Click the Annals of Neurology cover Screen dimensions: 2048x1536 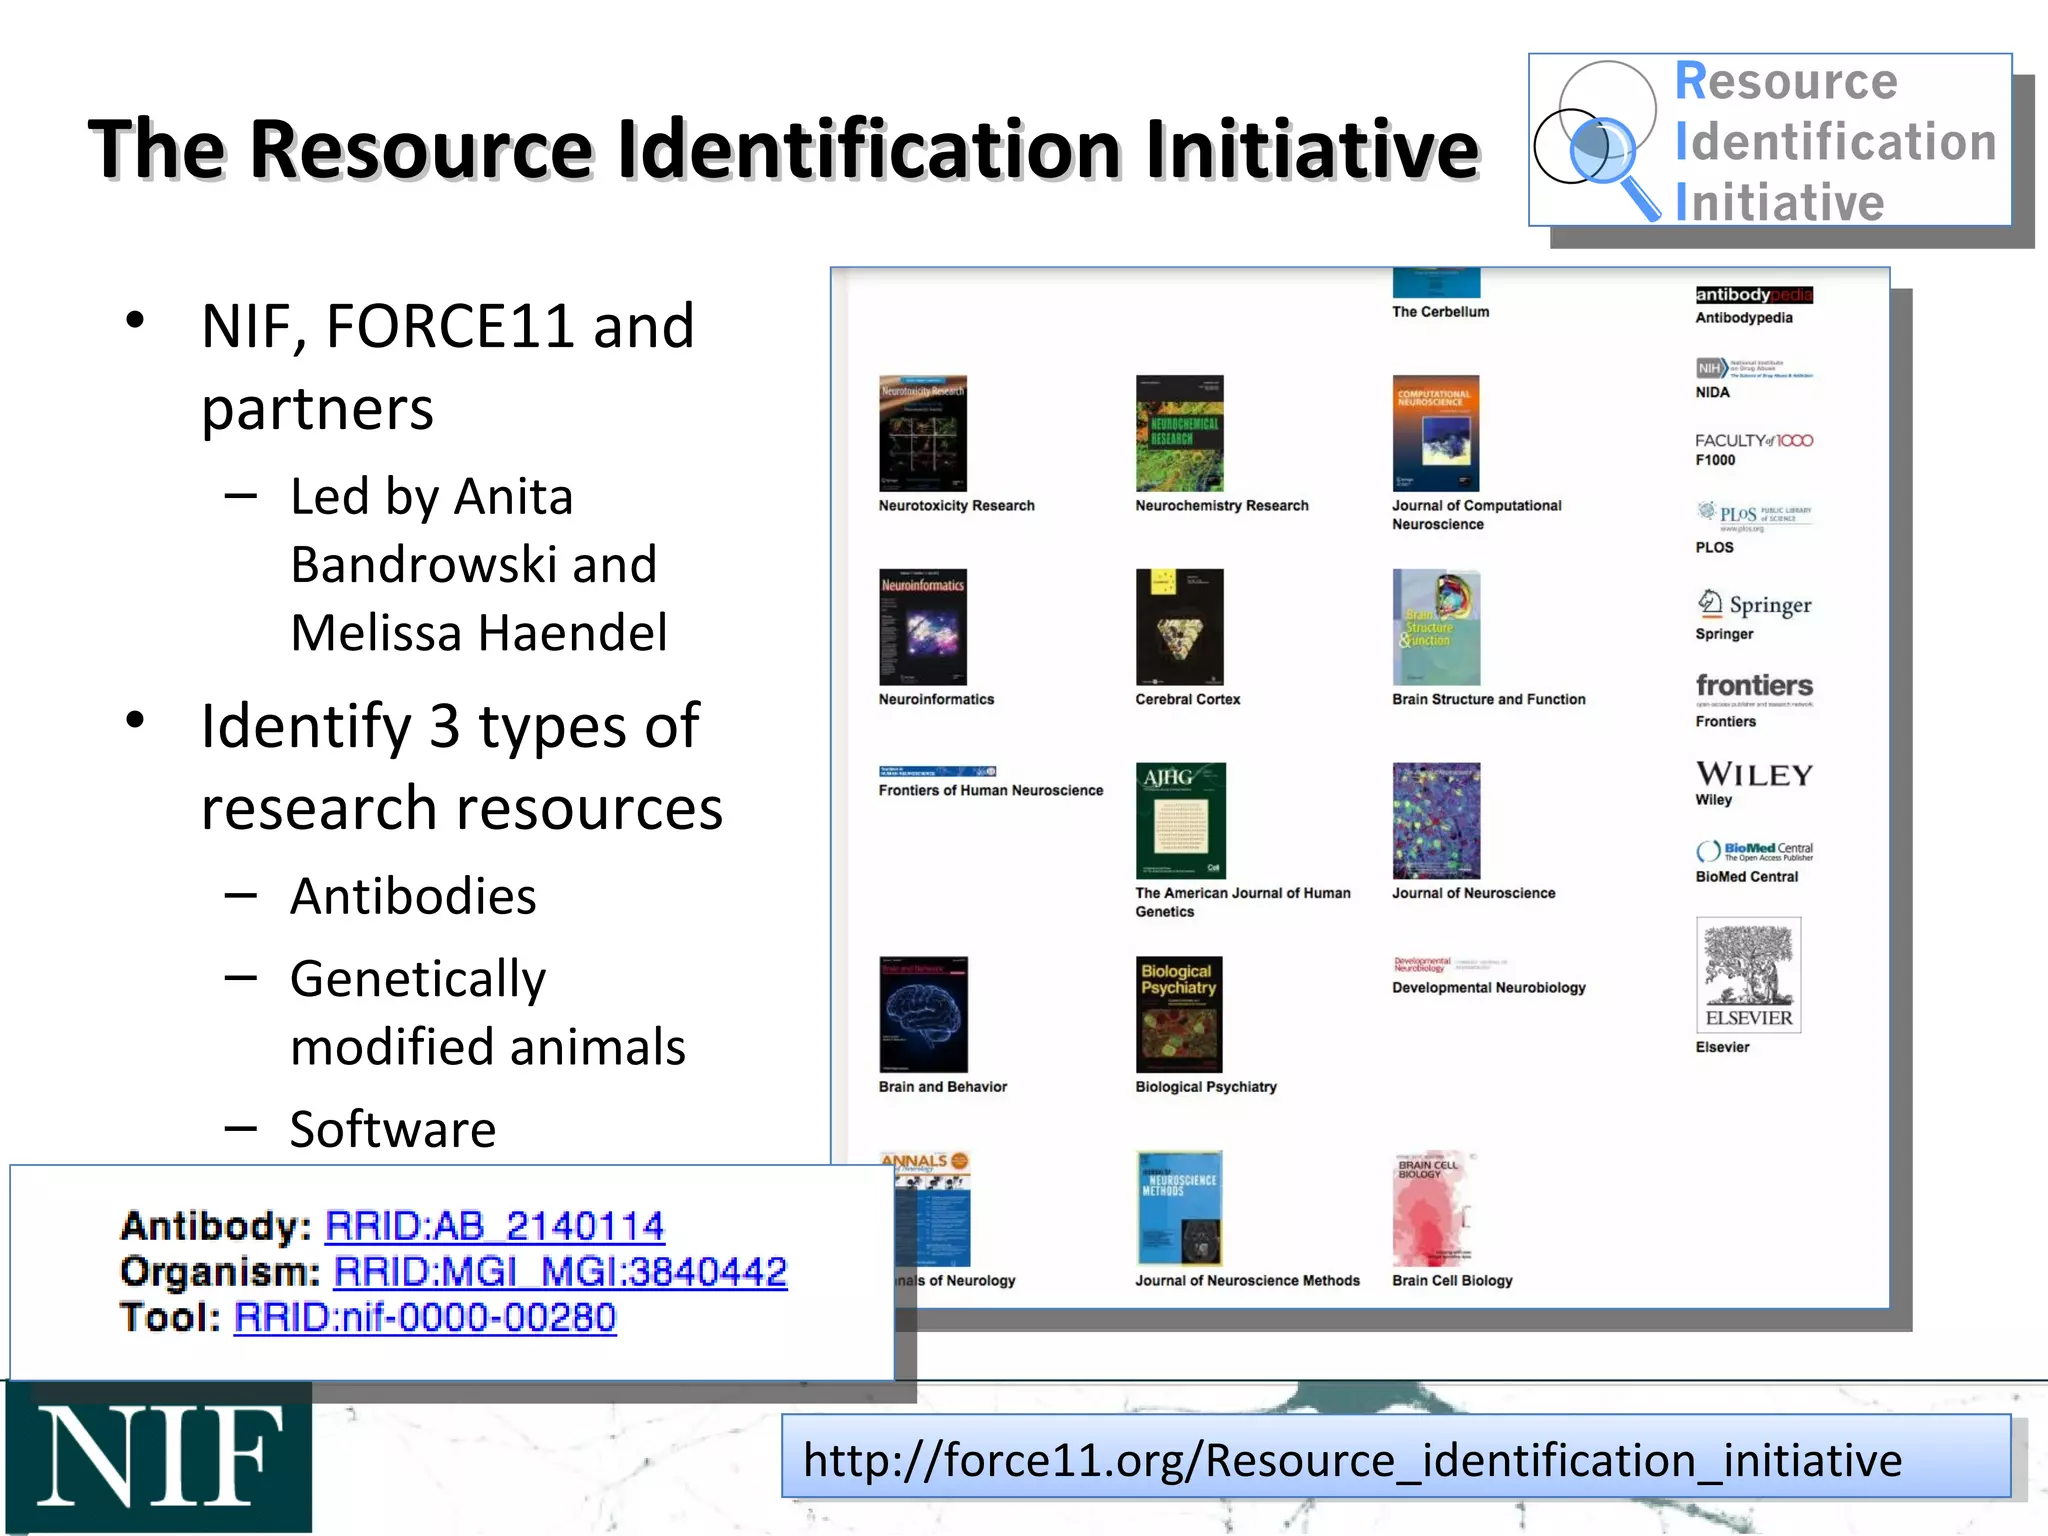925,1208
